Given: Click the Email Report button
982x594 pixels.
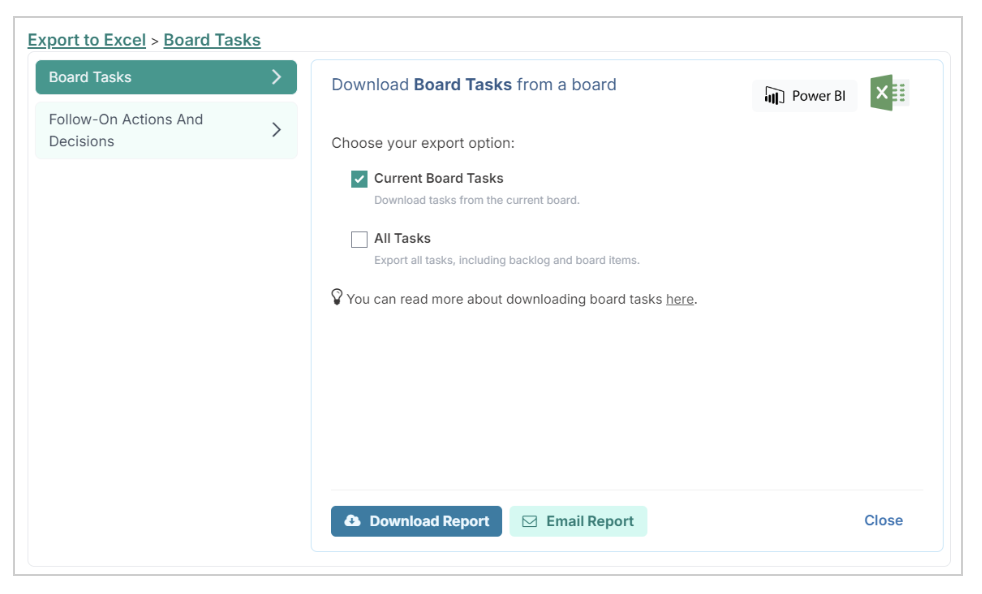Looking at the screenshot, I should pos(578,521).
